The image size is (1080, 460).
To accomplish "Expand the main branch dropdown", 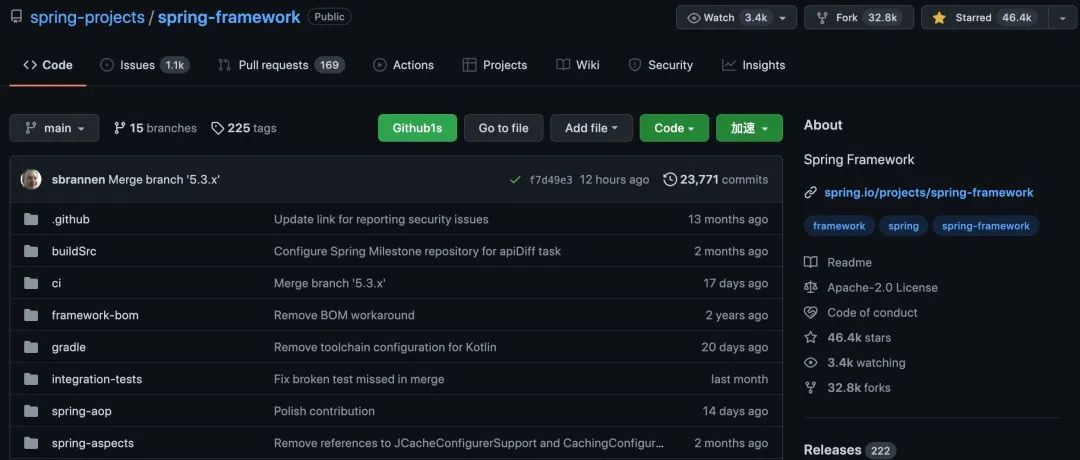I will pyautogui.click(x=54, y=128).
